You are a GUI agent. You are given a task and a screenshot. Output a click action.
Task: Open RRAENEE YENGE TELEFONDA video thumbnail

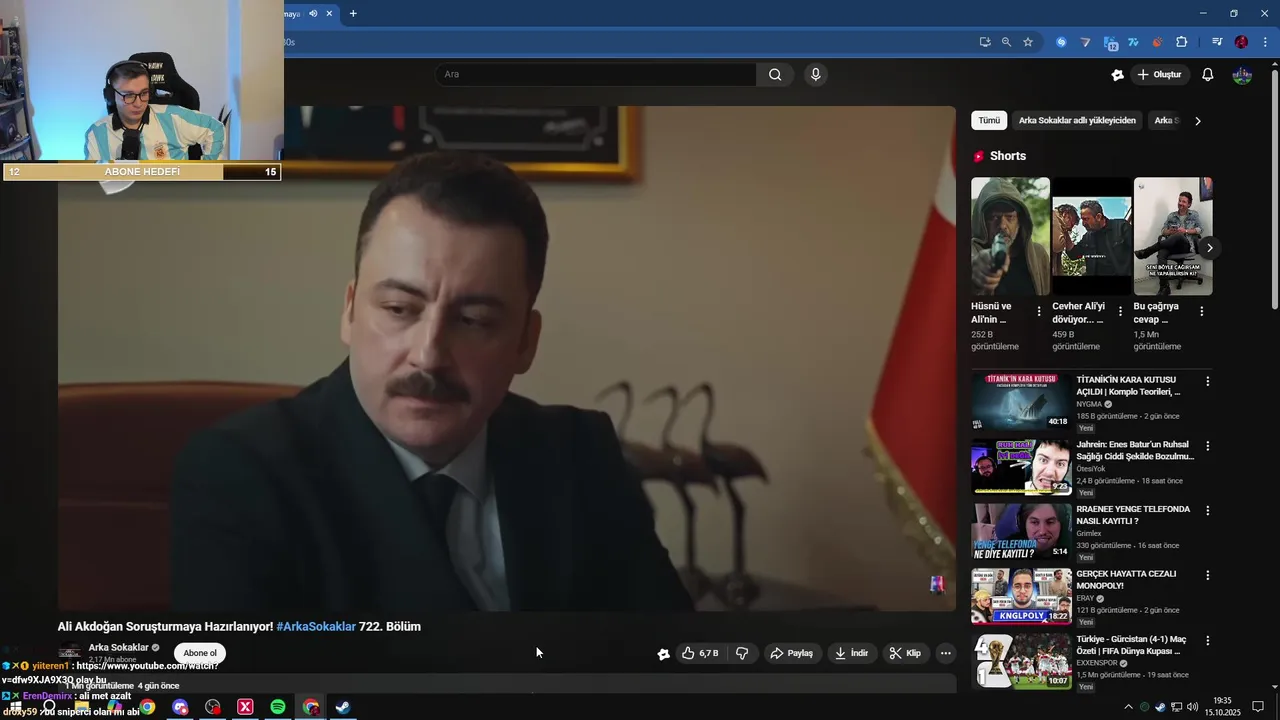click(1021, 531)
